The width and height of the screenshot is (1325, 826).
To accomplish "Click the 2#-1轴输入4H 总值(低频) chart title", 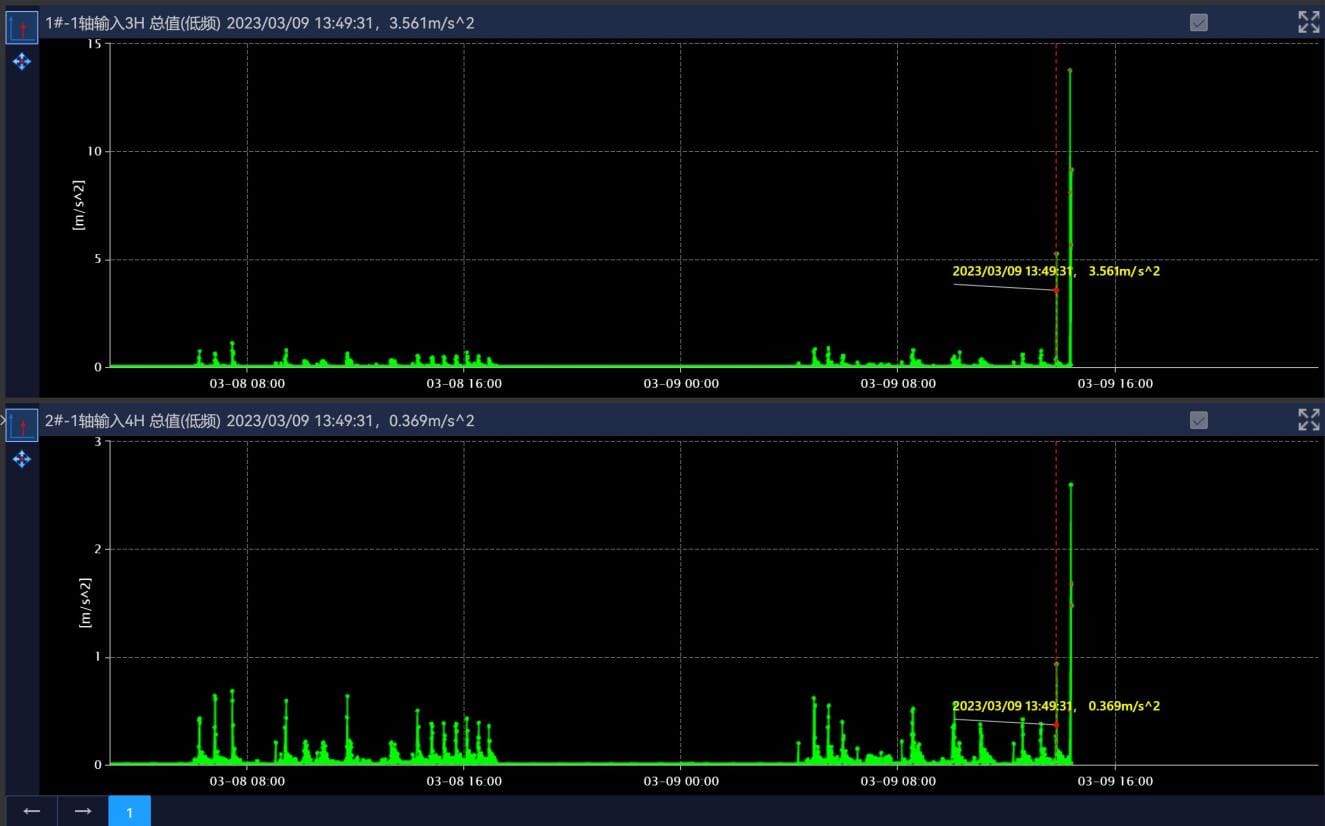I will [133, 421].
